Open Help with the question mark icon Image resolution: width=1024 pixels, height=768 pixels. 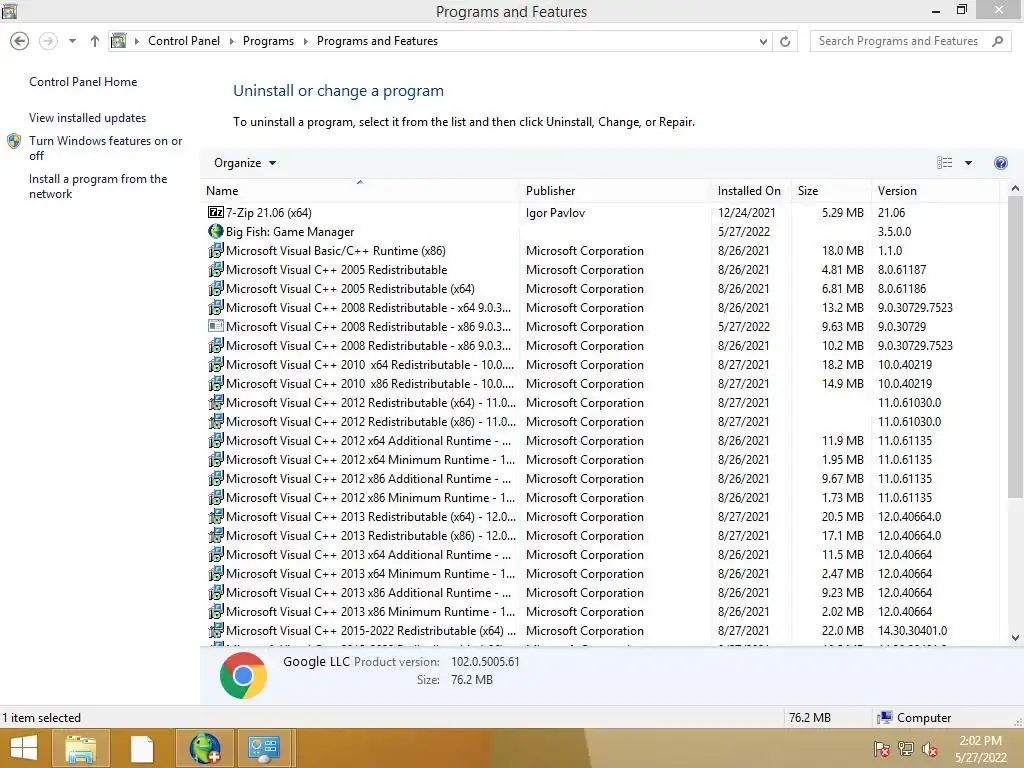[1000, 163]
